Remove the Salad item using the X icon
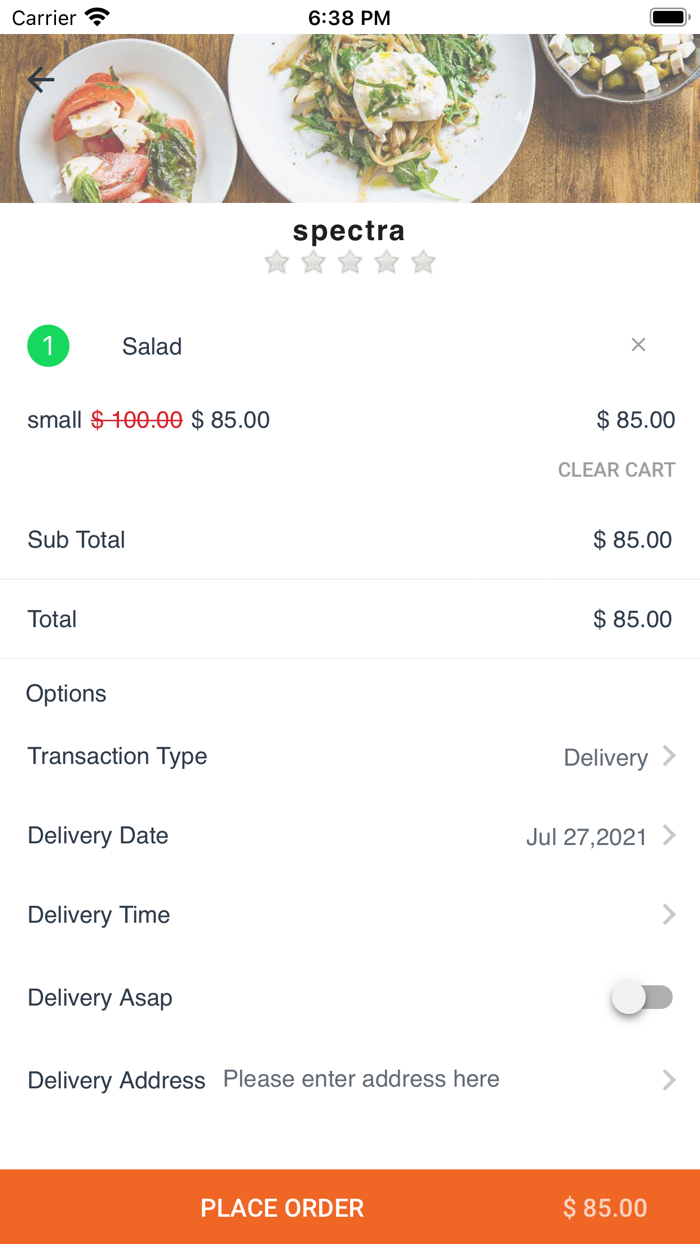700x1244 pixels. [638, 344]
